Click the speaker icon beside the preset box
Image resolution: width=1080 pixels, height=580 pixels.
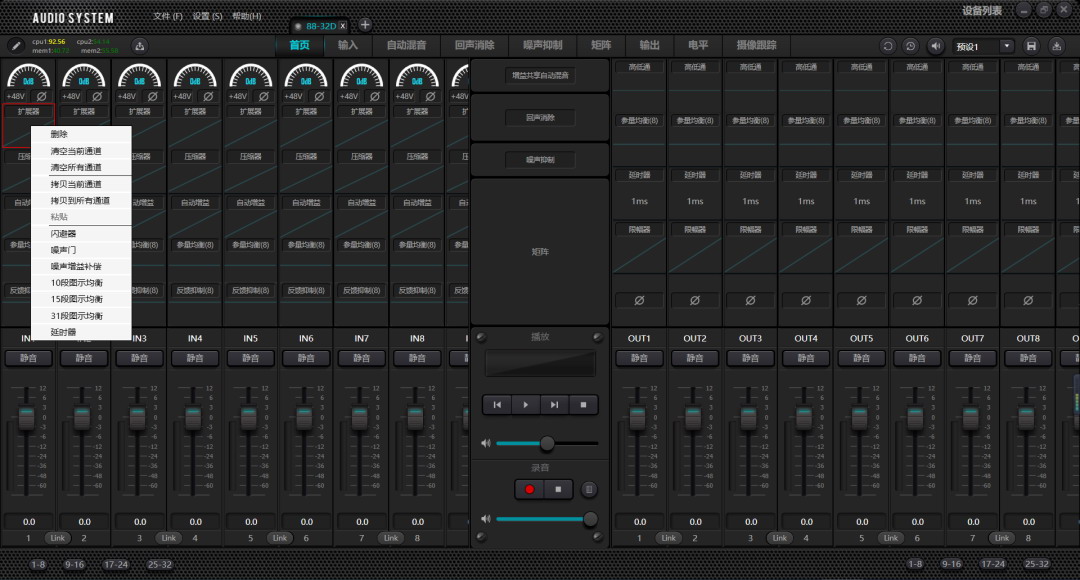point(936,46)
